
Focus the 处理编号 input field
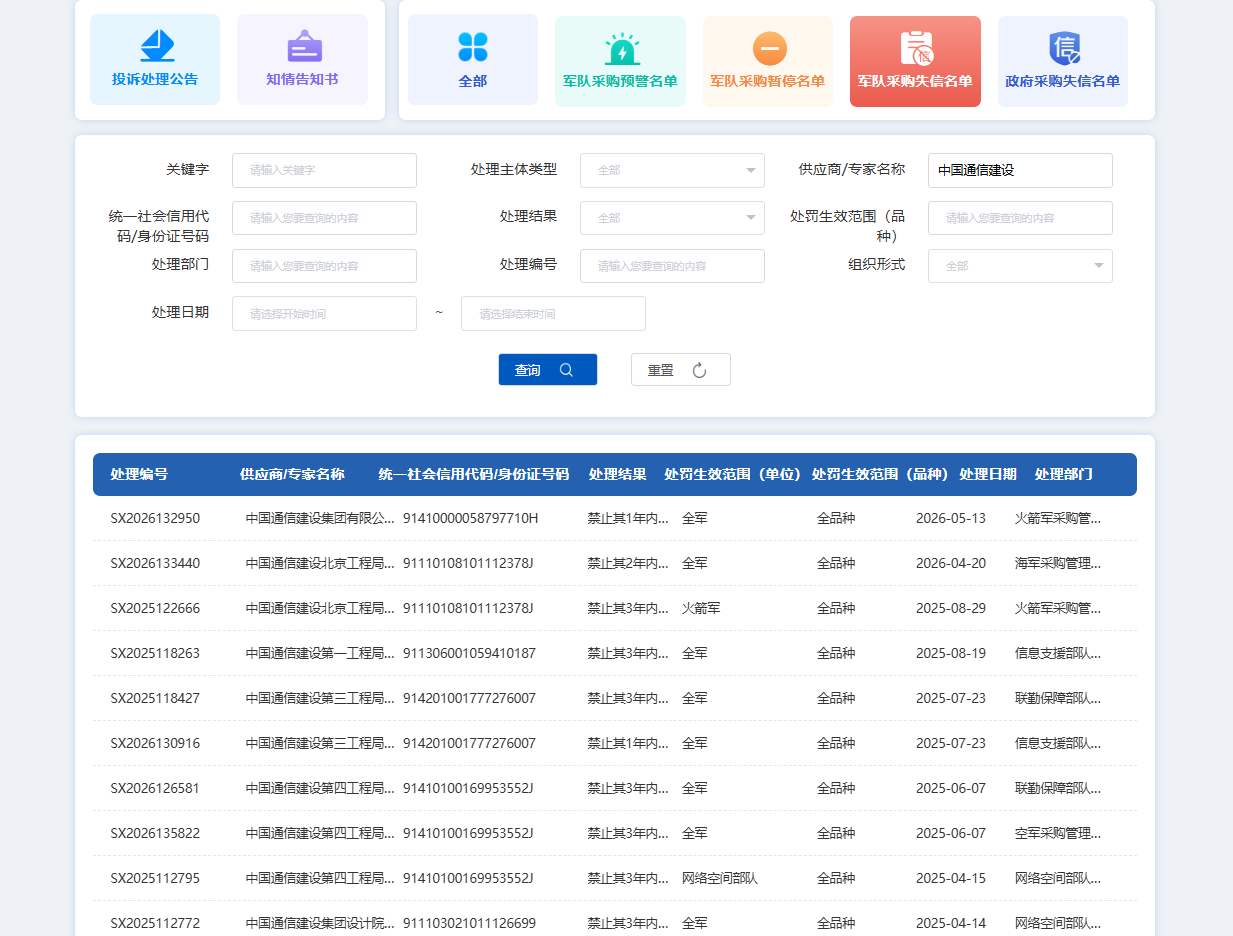click(672, 266)
